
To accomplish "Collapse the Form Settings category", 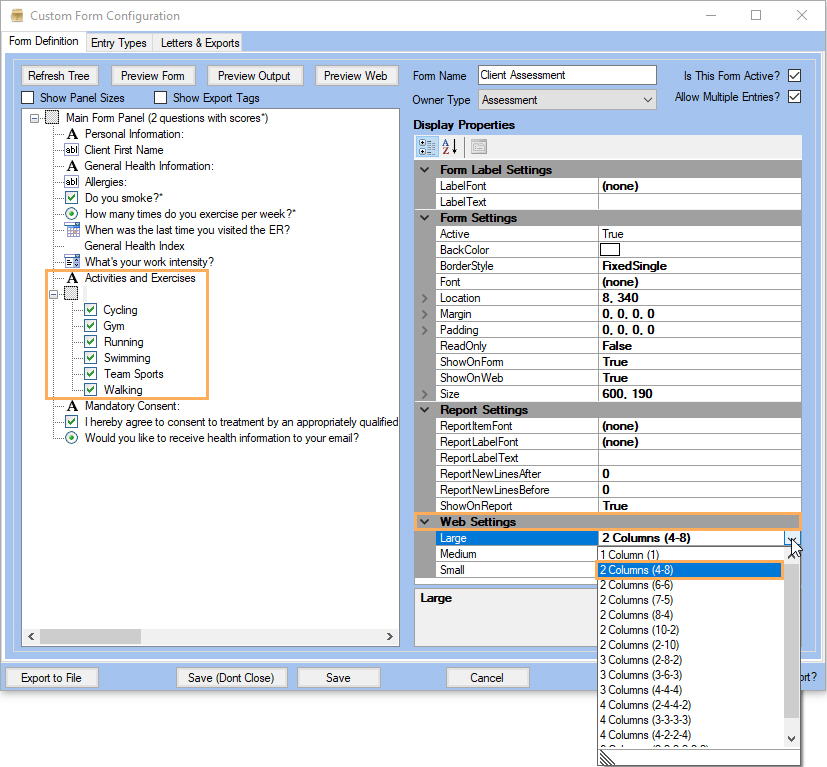I will tap(425, 218).
